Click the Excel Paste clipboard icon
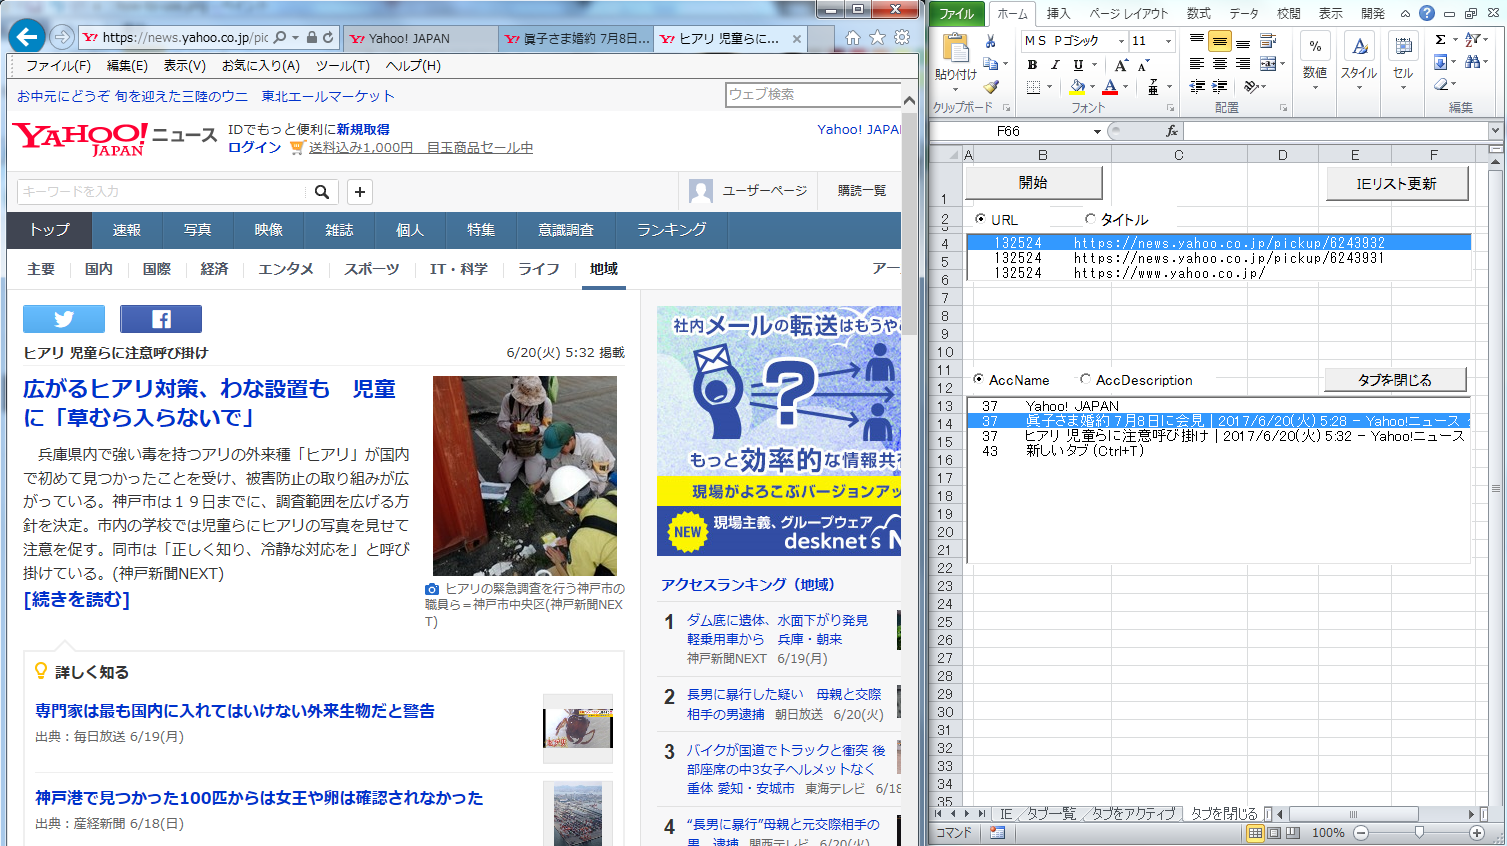Viewport: 1507px width, 846px height. click(956, 48)
